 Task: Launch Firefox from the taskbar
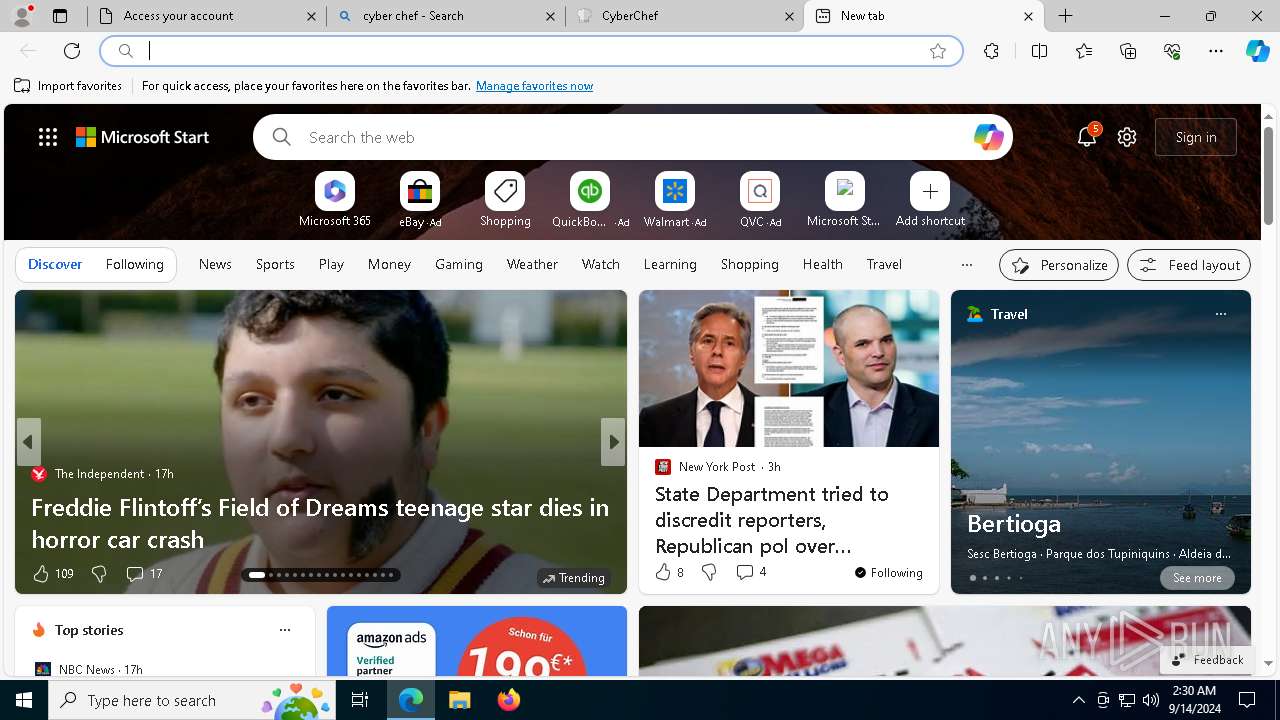[x=509, y=700]
